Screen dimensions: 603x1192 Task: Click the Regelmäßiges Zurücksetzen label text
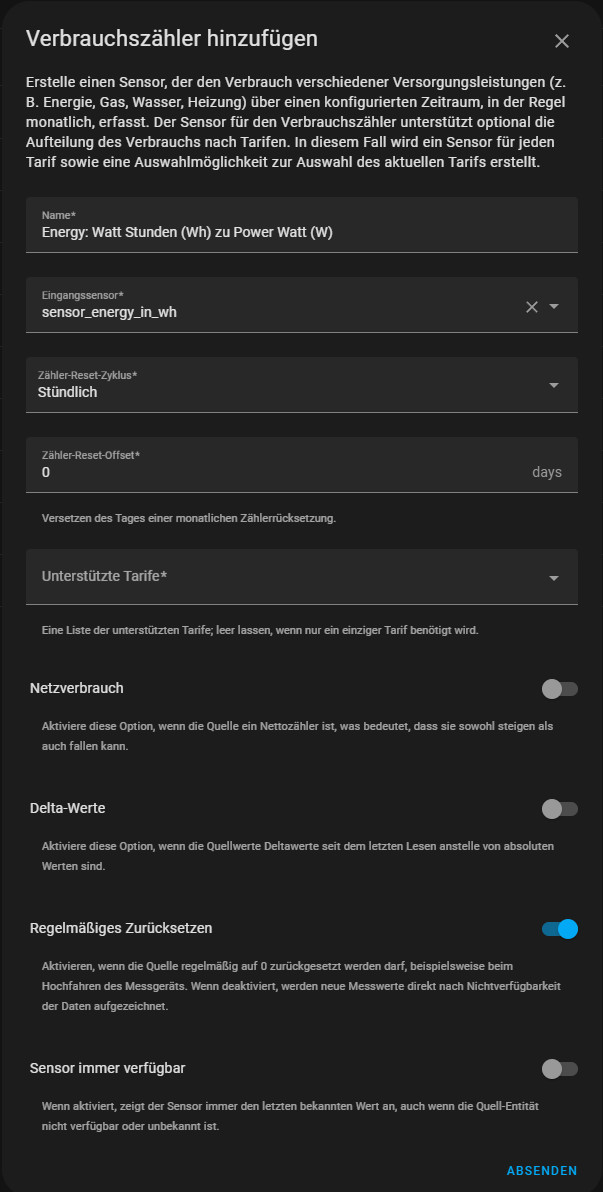[121, 928]
